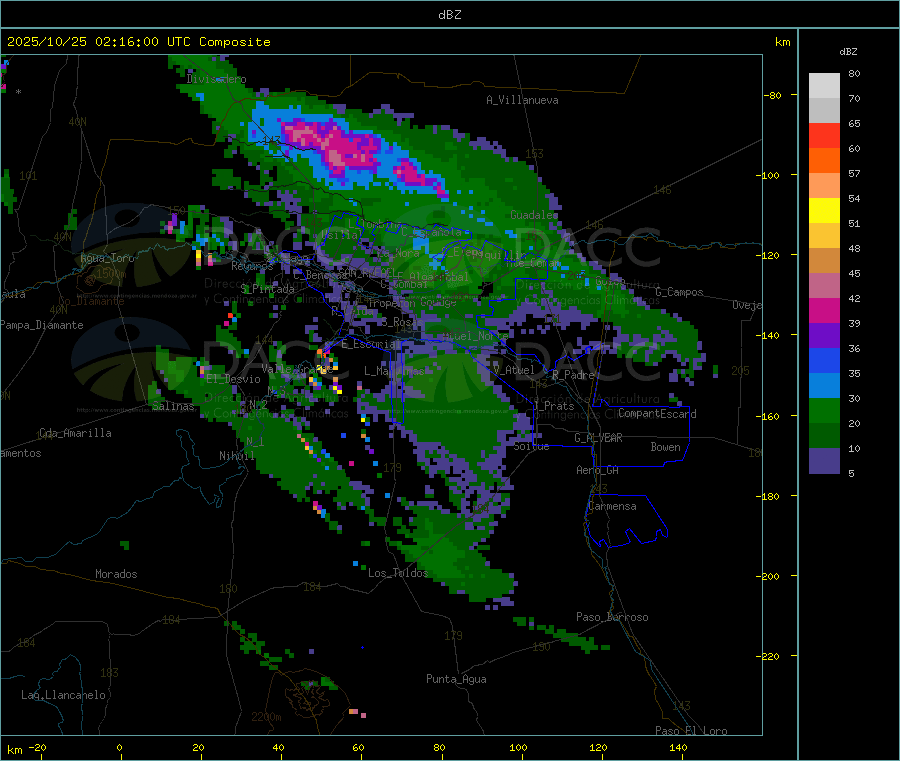Select the 65 dBZ red legend swatch
The width and height of the screenshot is (900, 761).
pos(824,135)
